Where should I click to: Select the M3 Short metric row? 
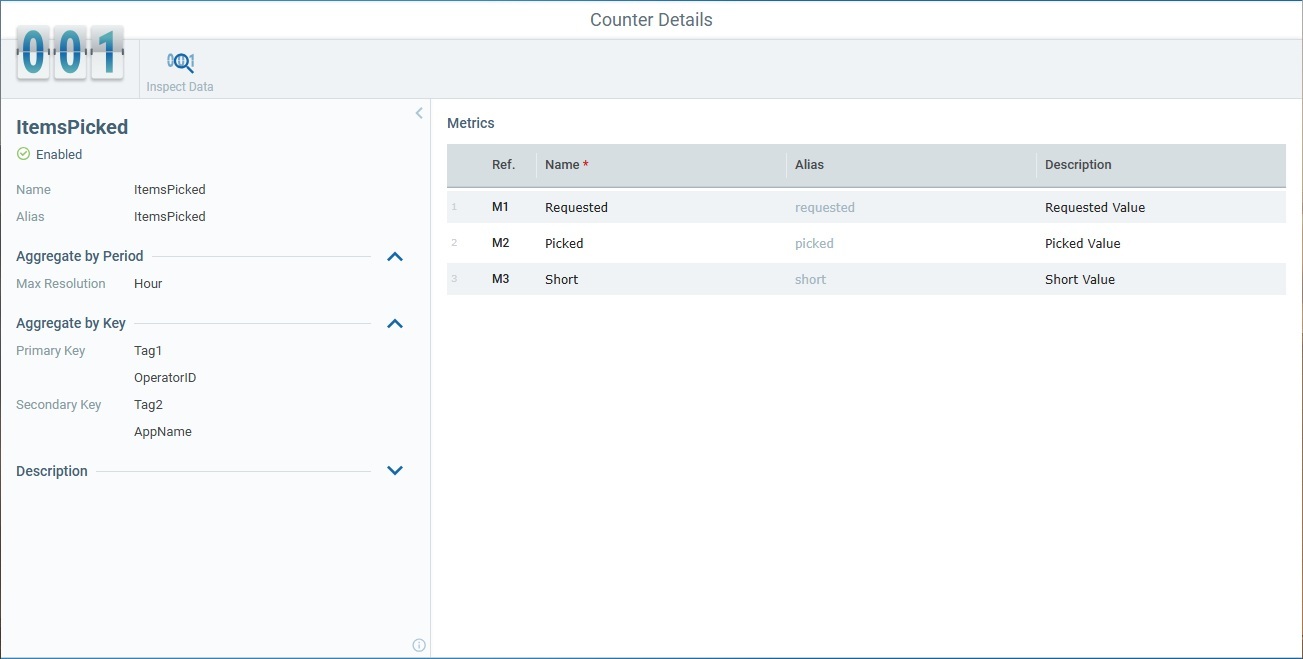(700, 279)
